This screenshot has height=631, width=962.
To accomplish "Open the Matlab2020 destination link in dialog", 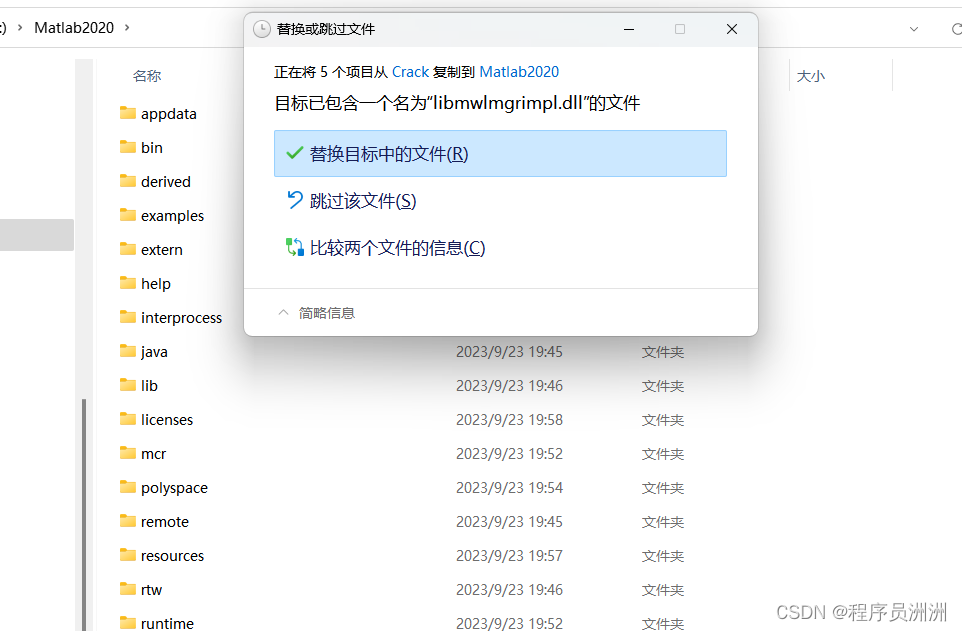I will [519, 72].
